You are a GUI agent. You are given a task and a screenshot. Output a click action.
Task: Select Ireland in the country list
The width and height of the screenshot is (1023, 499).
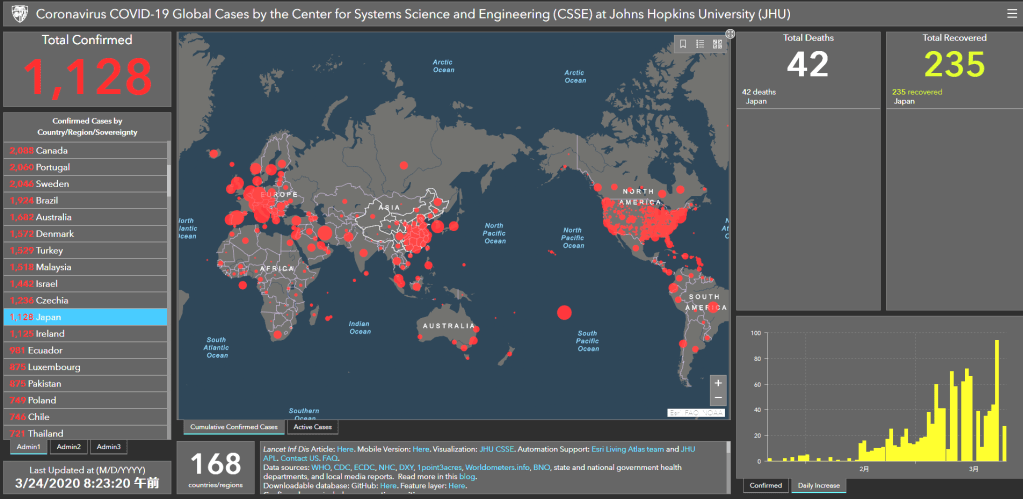pos(85,334)
